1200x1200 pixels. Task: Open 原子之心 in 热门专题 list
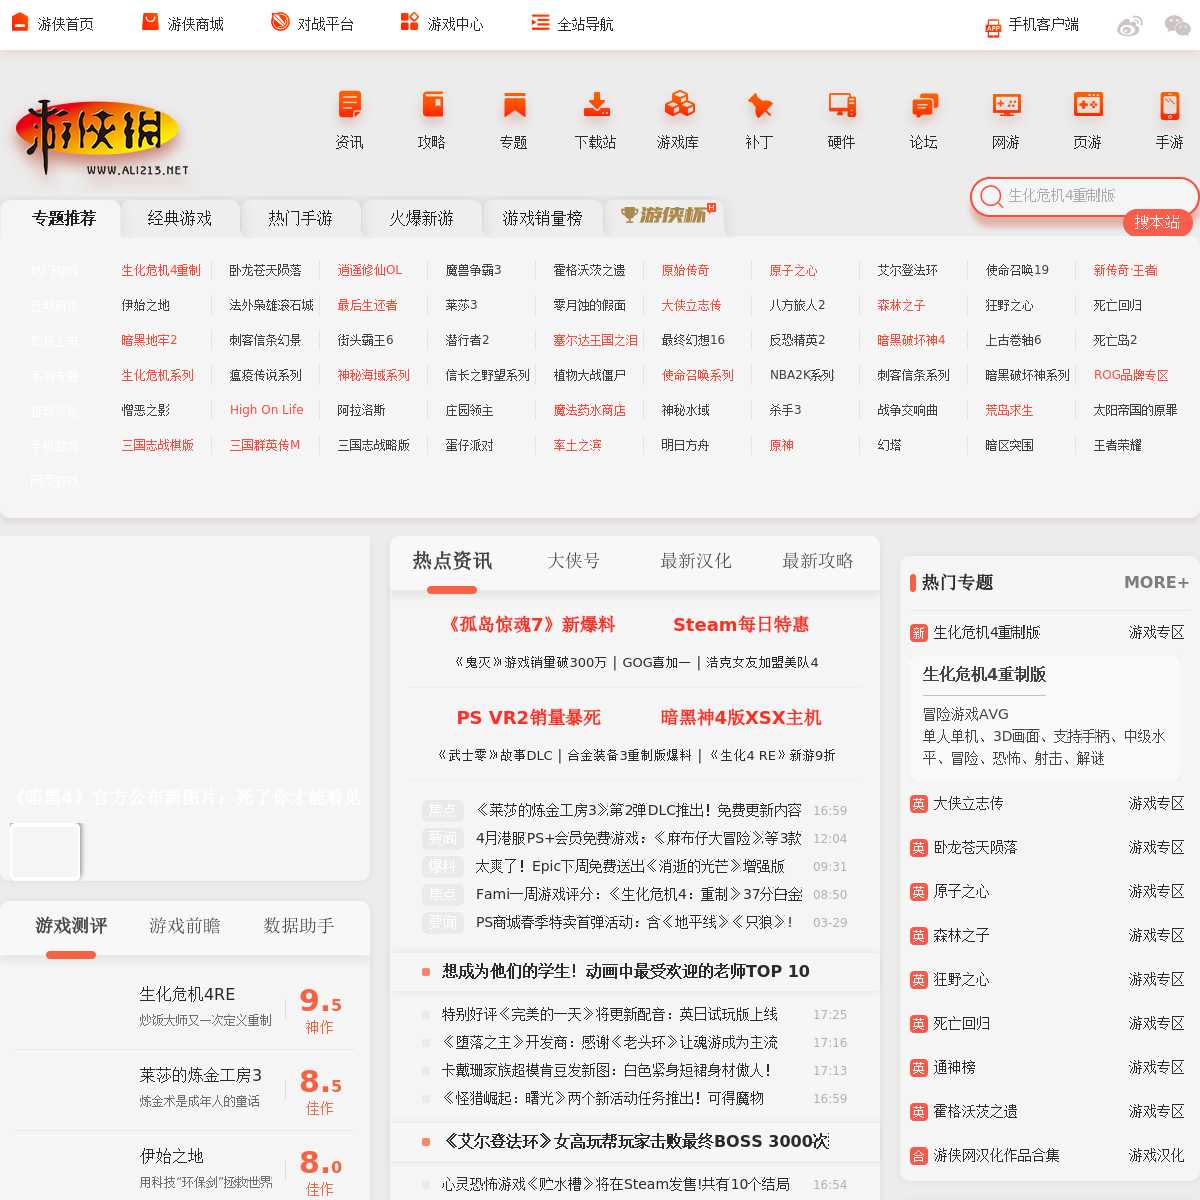tap(961, 892)
